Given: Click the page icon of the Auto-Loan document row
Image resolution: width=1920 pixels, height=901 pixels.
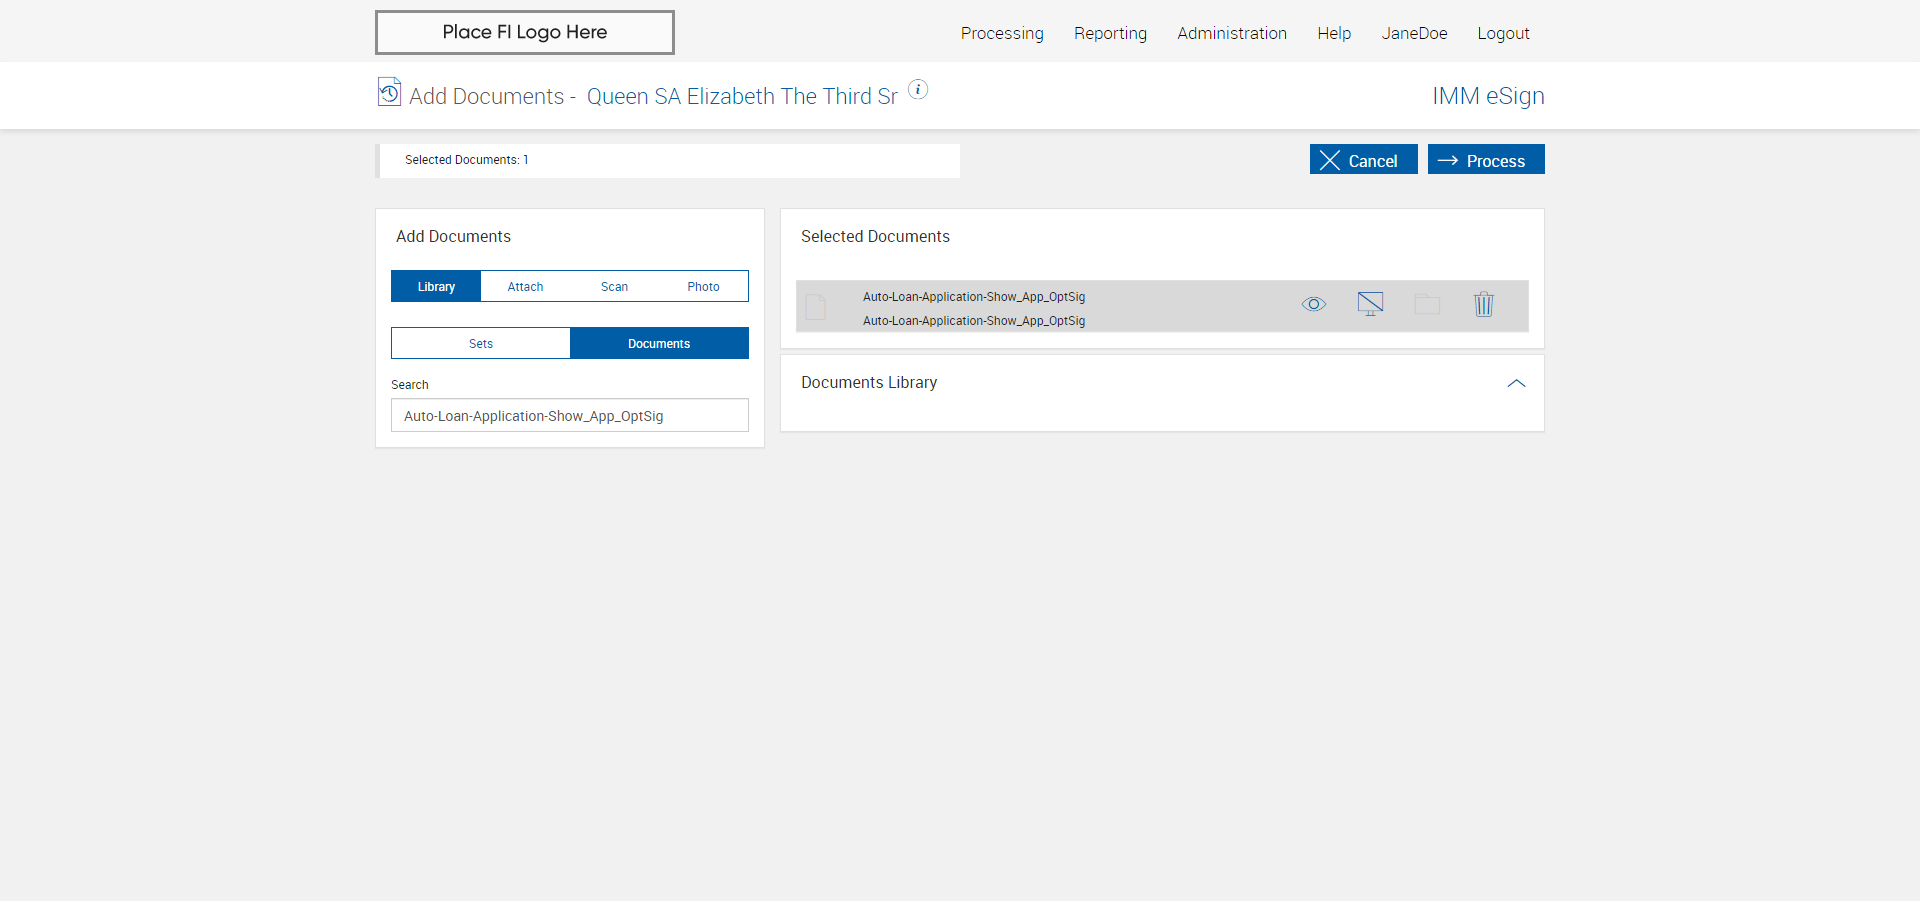Looking at the screenshot, I should 816,307.
